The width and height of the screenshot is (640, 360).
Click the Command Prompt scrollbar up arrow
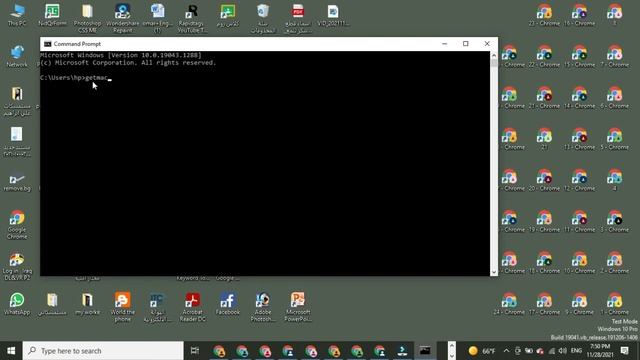pos(494,55)
